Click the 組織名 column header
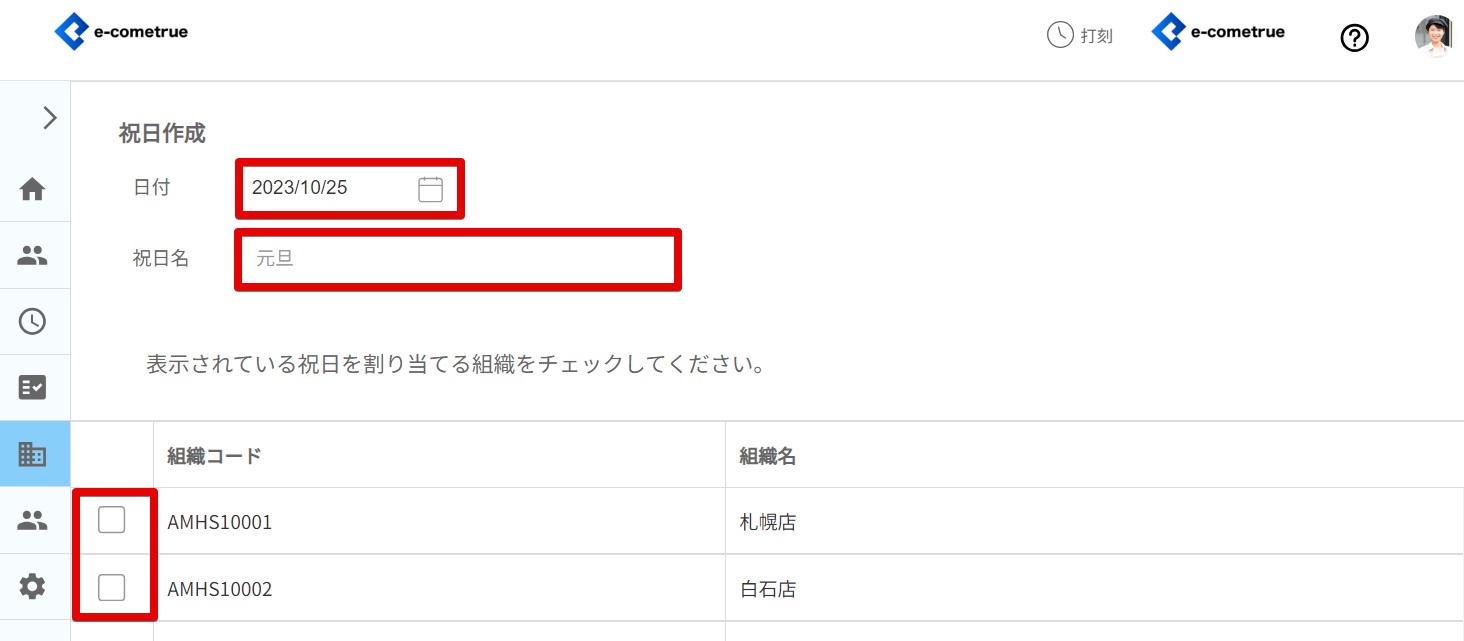This screenshot has height=641, width=1464. tap(768, 456)
